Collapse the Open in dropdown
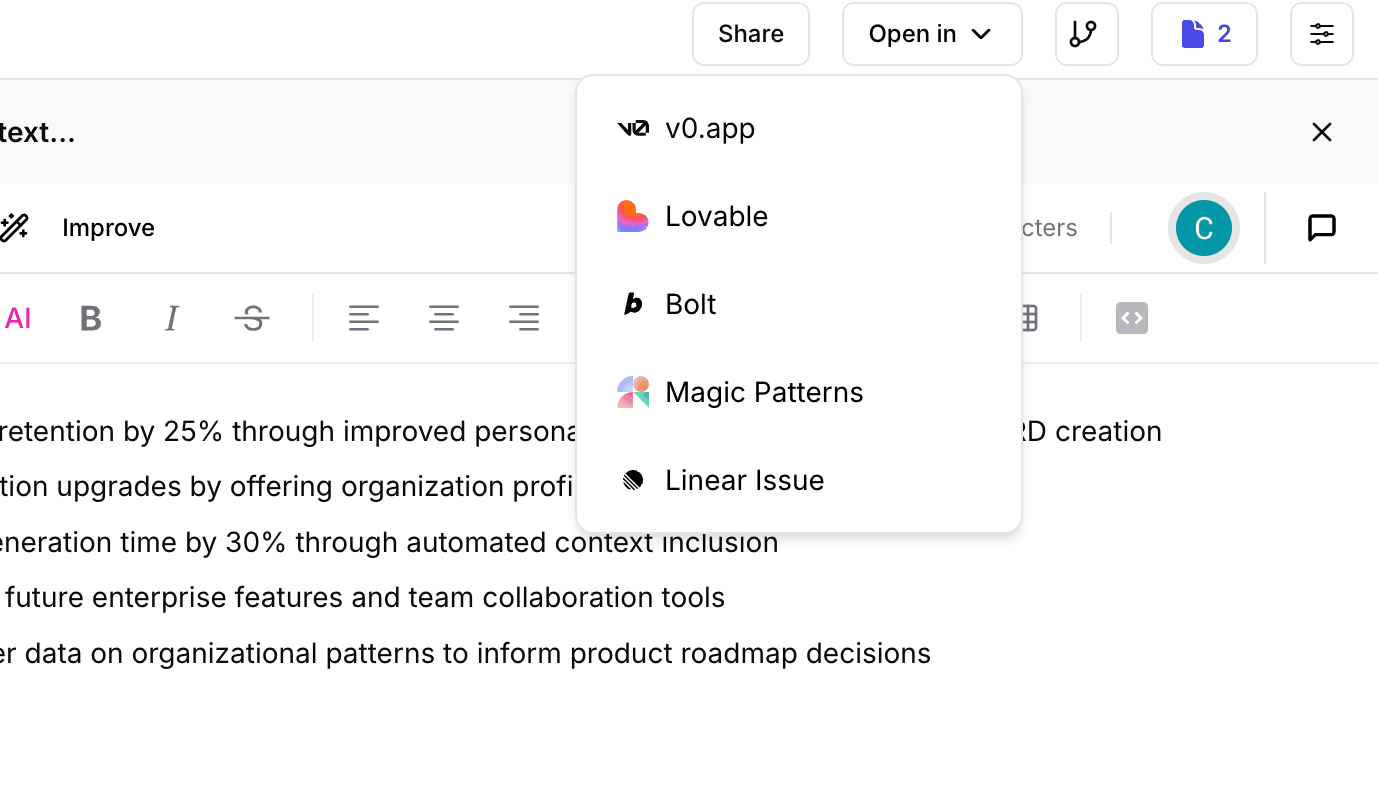The image size is (1378, 810). 931,34
